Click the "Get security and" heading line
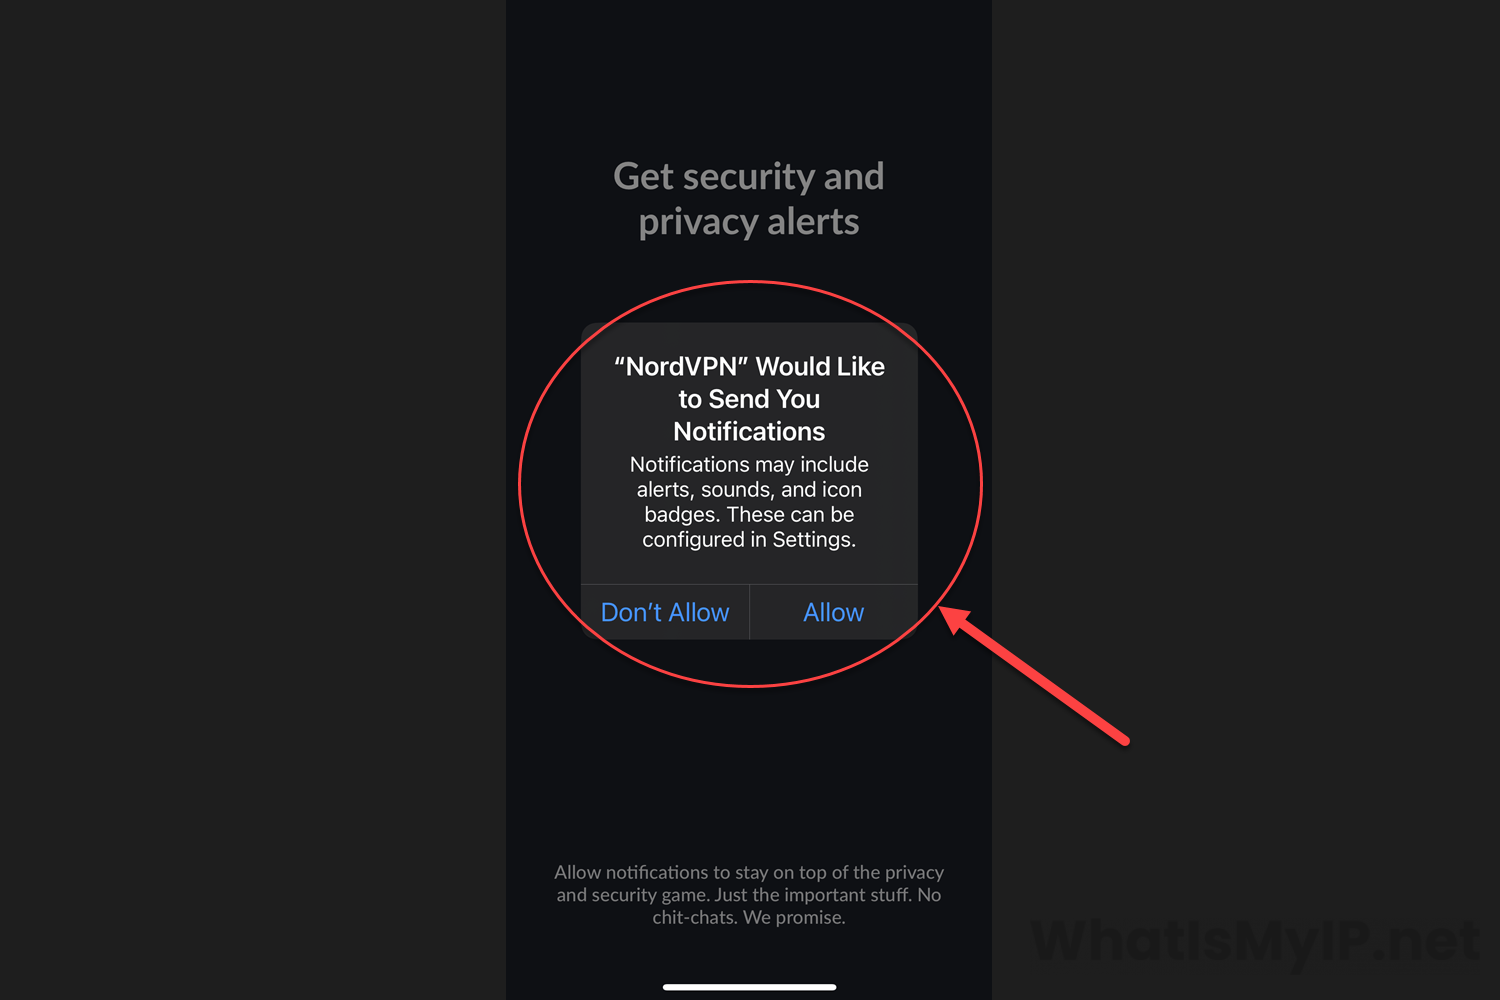 (x=749, y=177)
